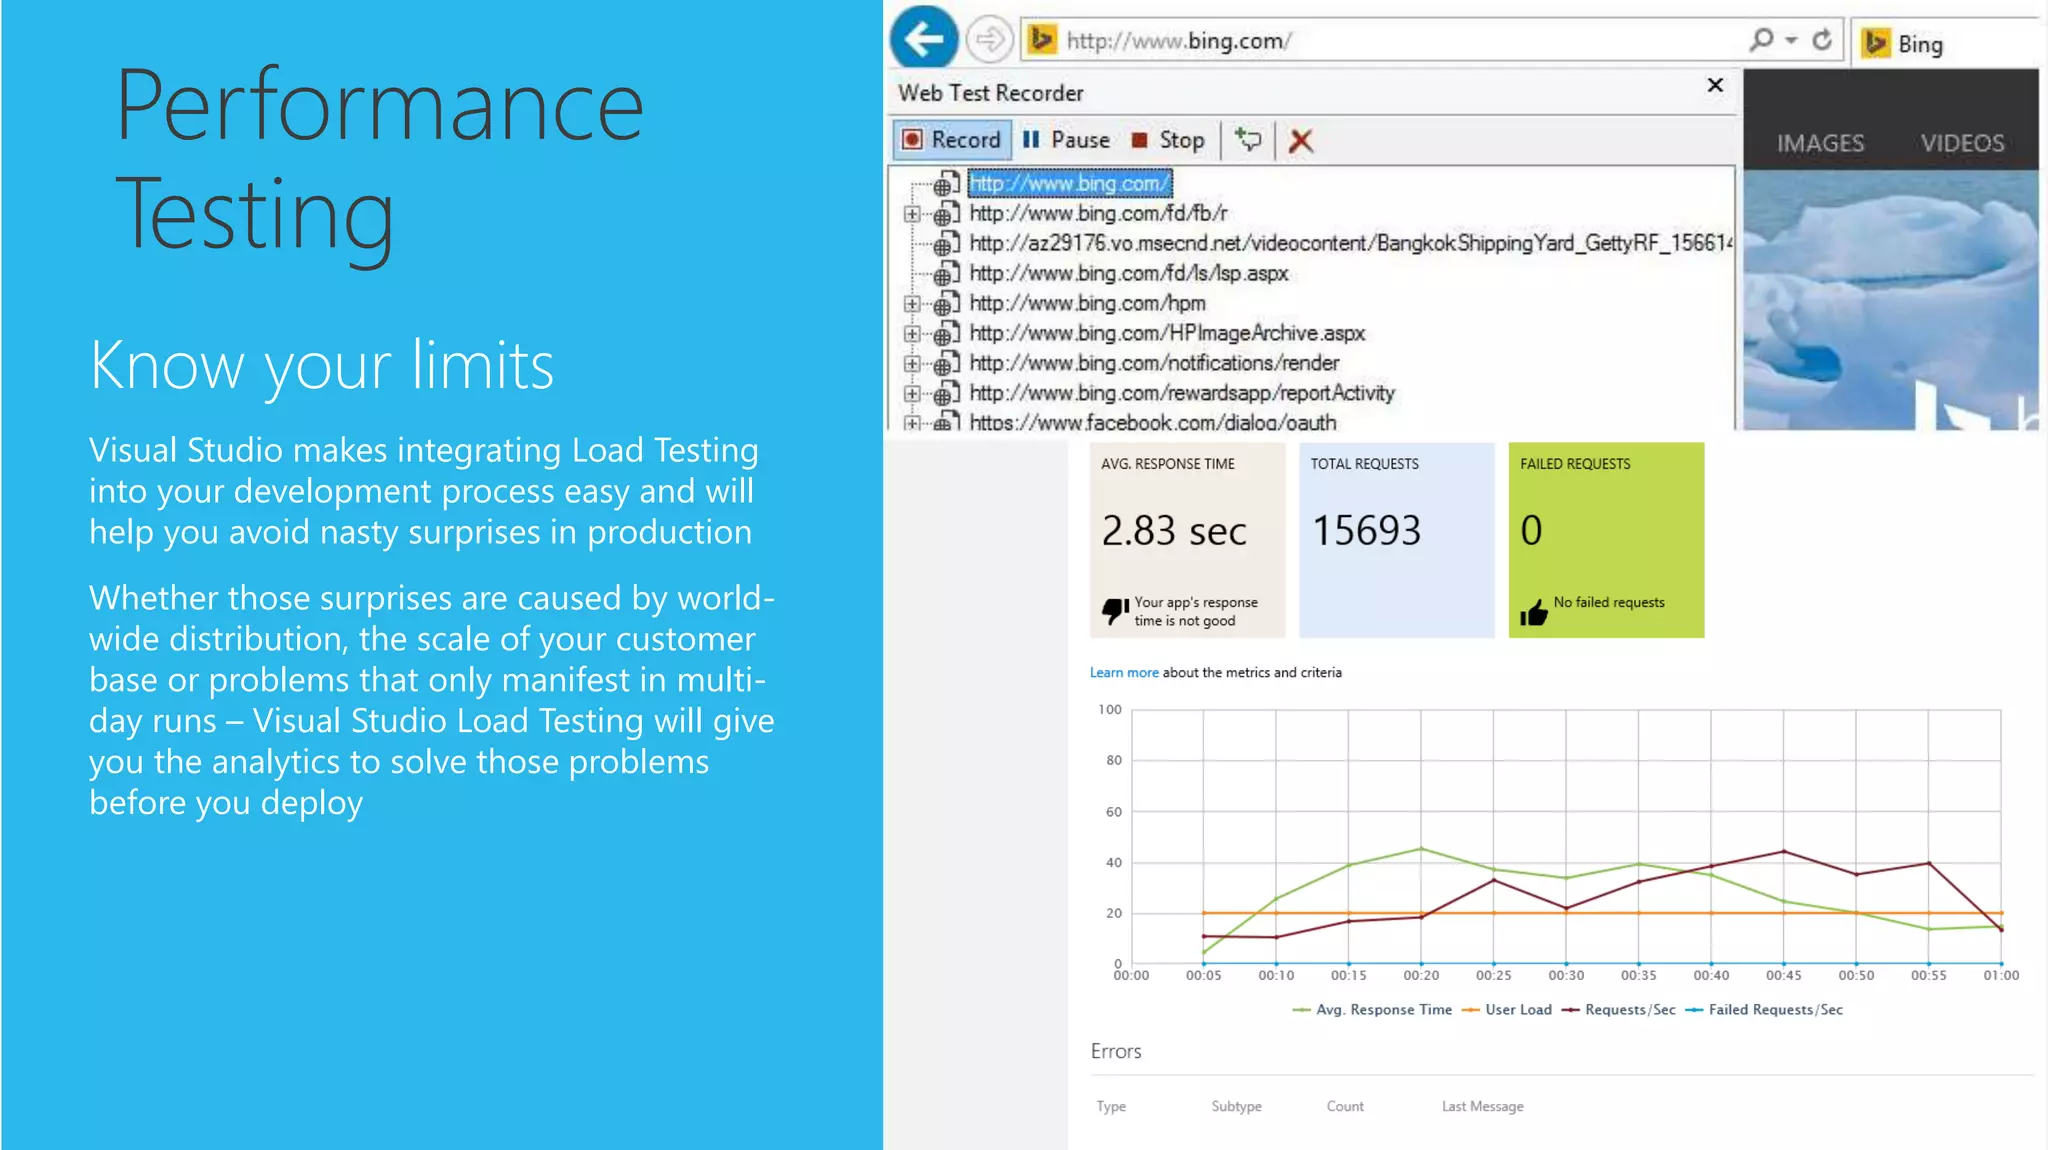
Task: Click the add comment icon in recorder toolbar
Action: pos(1248,140)
